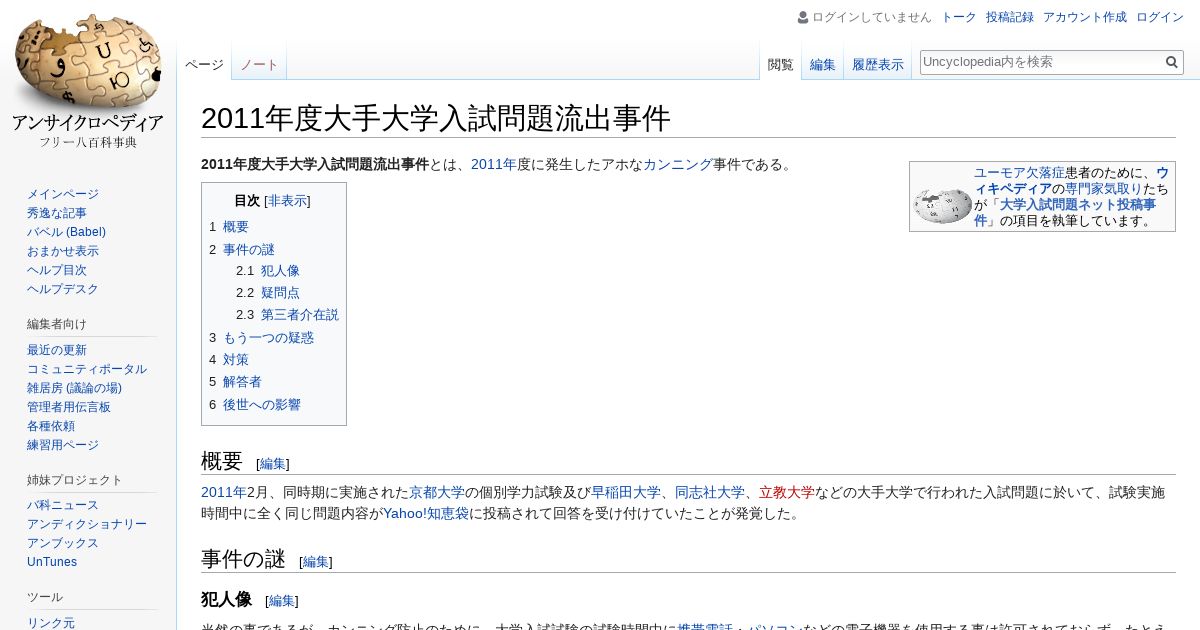Open UnTunes link
Viewport: 1200px width, 630px height.
point(52,562)
